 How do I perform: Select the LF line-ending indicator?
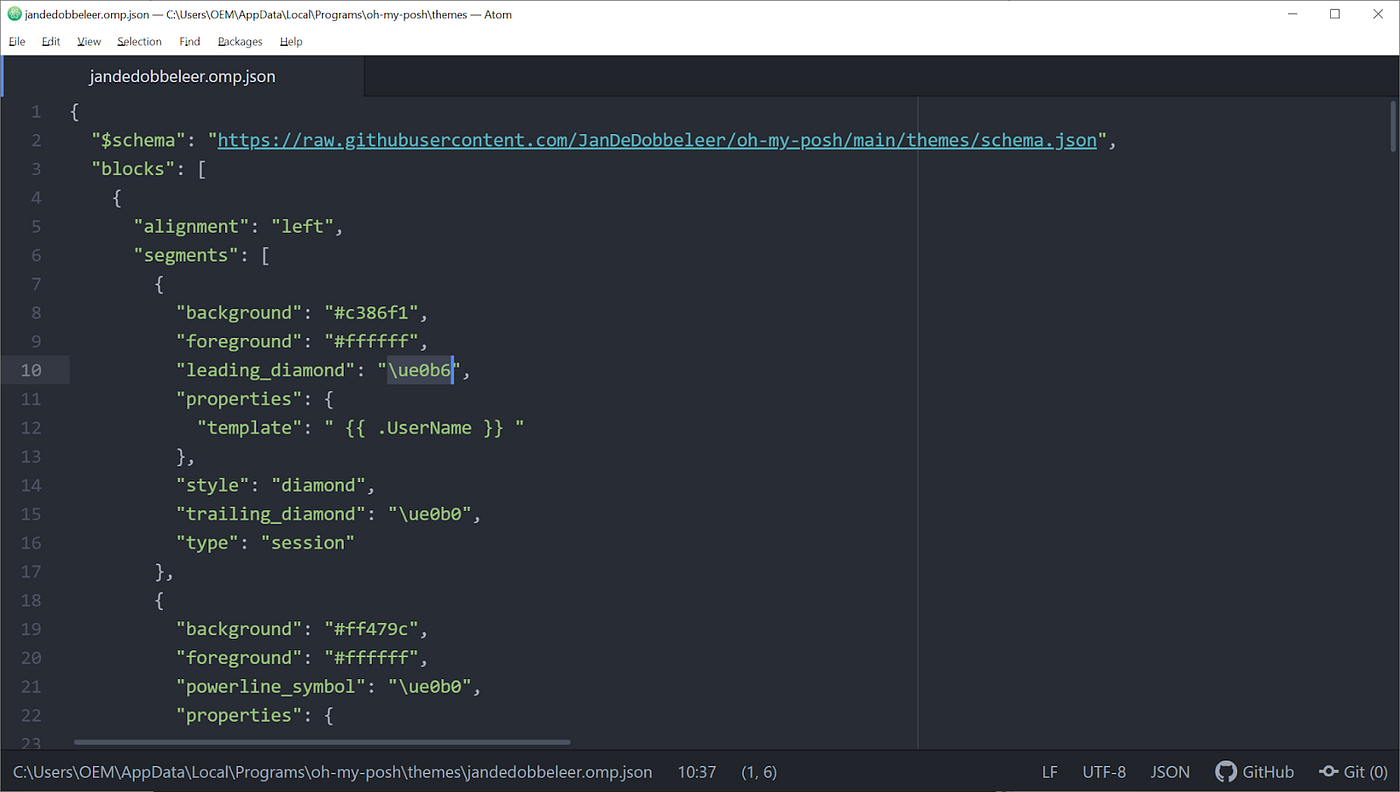(1049, 771)
